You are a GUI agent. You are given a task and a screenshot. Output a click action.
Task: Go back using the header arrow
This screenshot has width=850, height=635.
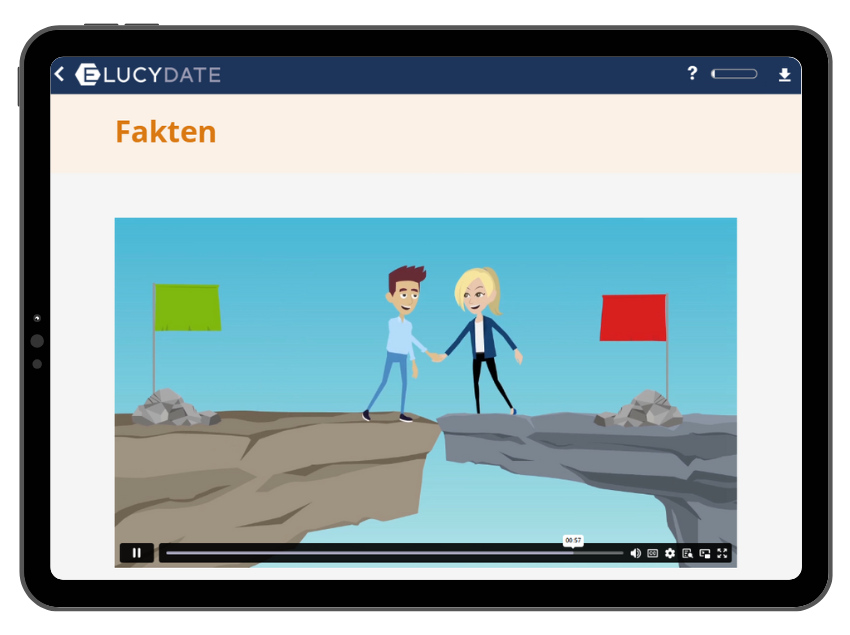[x=60, y=74]
